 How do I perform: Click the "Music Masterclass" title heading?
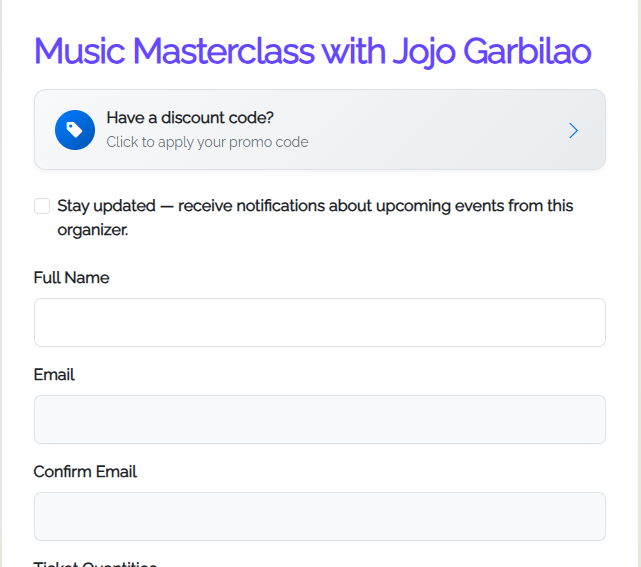click(175, 51)
